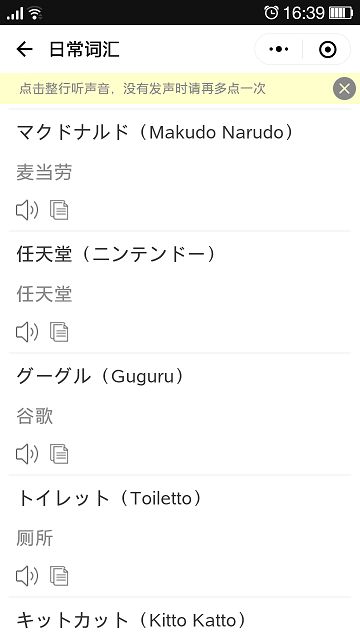This screenshot has width=360, height=640.
Task: Tap the キットカット (Kitto Katto) row
Action: point(180,619)
